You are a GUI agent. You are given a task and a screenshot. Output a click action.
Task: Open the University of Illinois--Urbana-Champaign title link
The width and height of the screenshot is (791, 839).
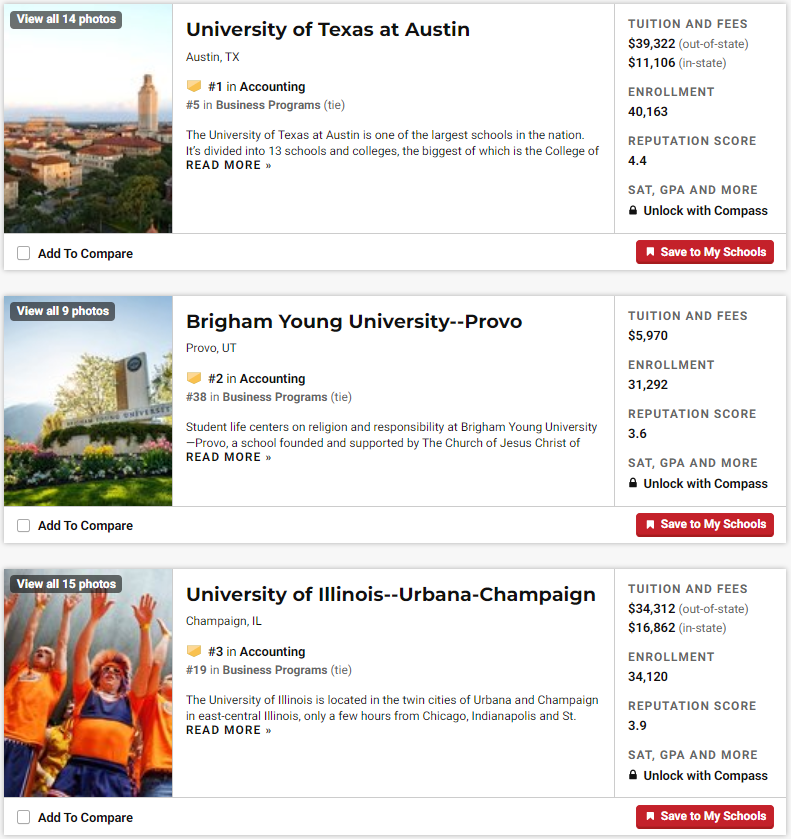391,594
